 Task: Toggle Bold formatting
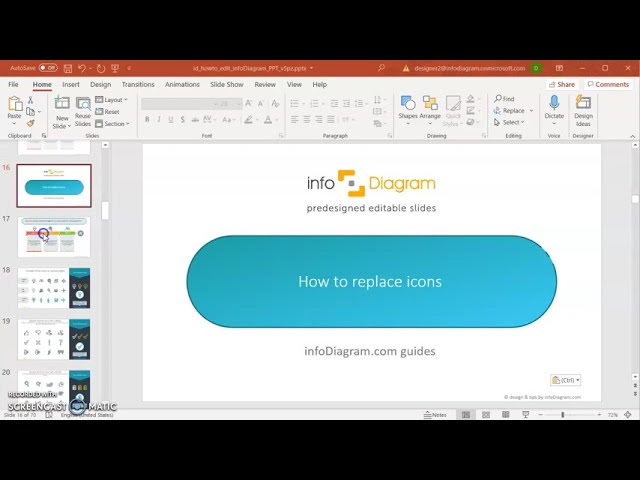coord(147,119)
